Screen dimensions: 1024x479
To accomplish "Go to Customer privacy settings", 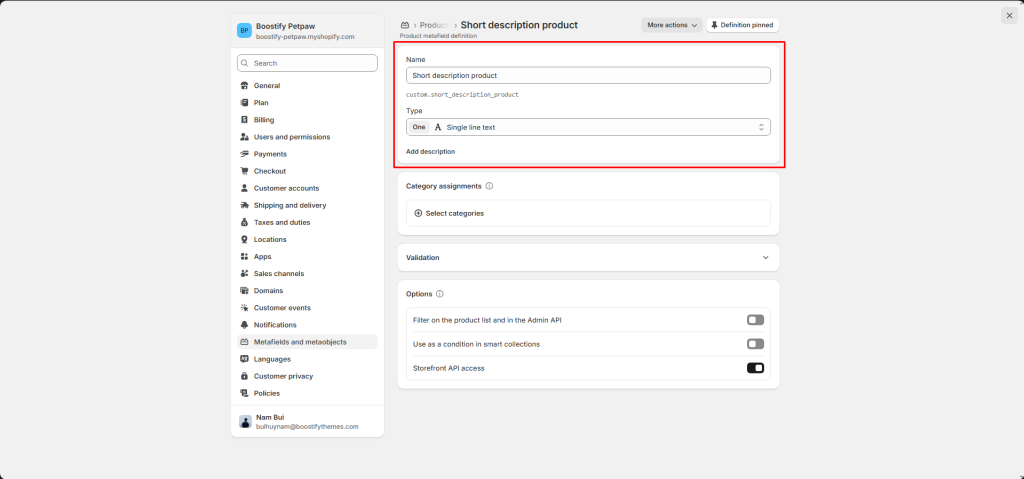I will [x=283, y=376].
